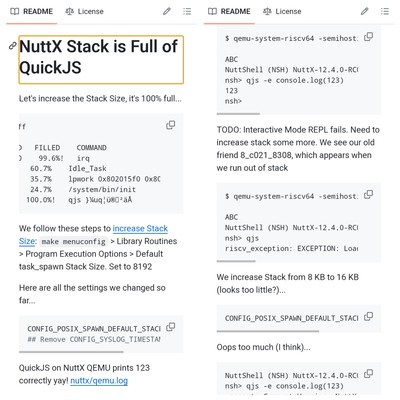Click the edit pencil icon in left pane
400x400 pixels.
(167, 11)
